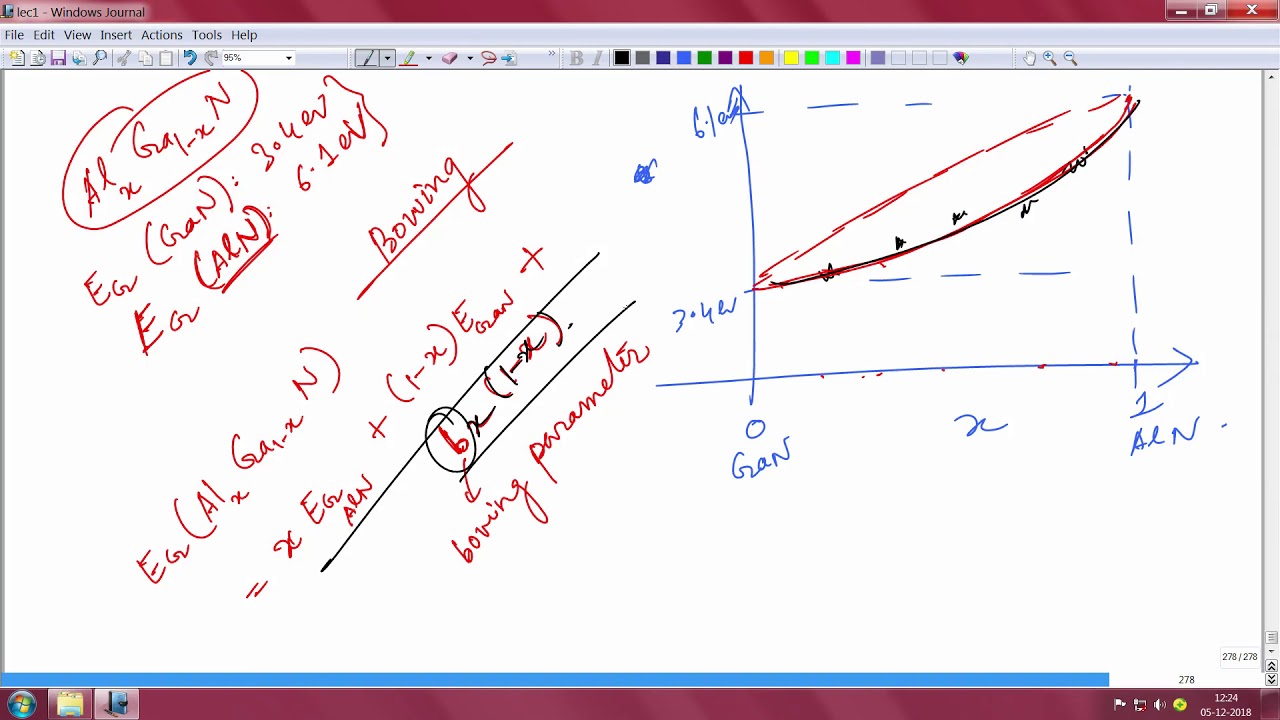Screen dimensions: 1280x720
Task: Open the Pen style dropdown arrow
Action: (x=387, y=58)
